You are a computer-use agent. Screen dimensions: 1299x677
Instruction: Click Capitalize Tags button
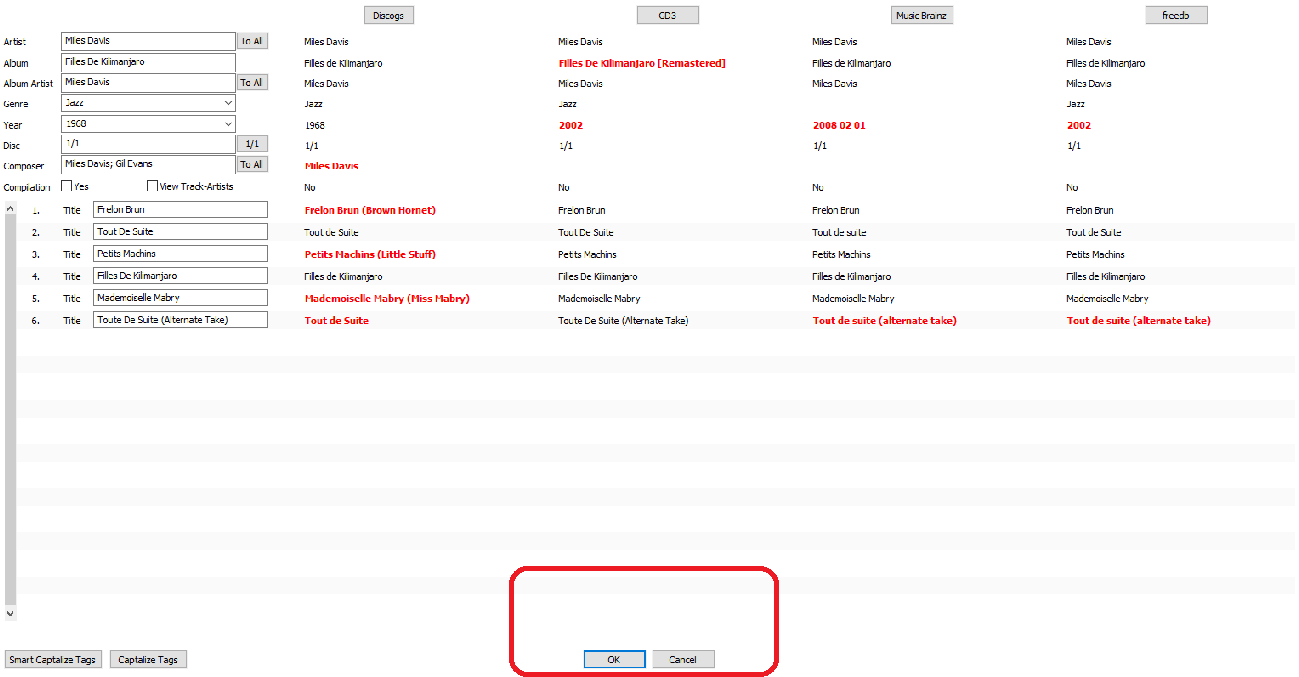[x=148, y=659]
